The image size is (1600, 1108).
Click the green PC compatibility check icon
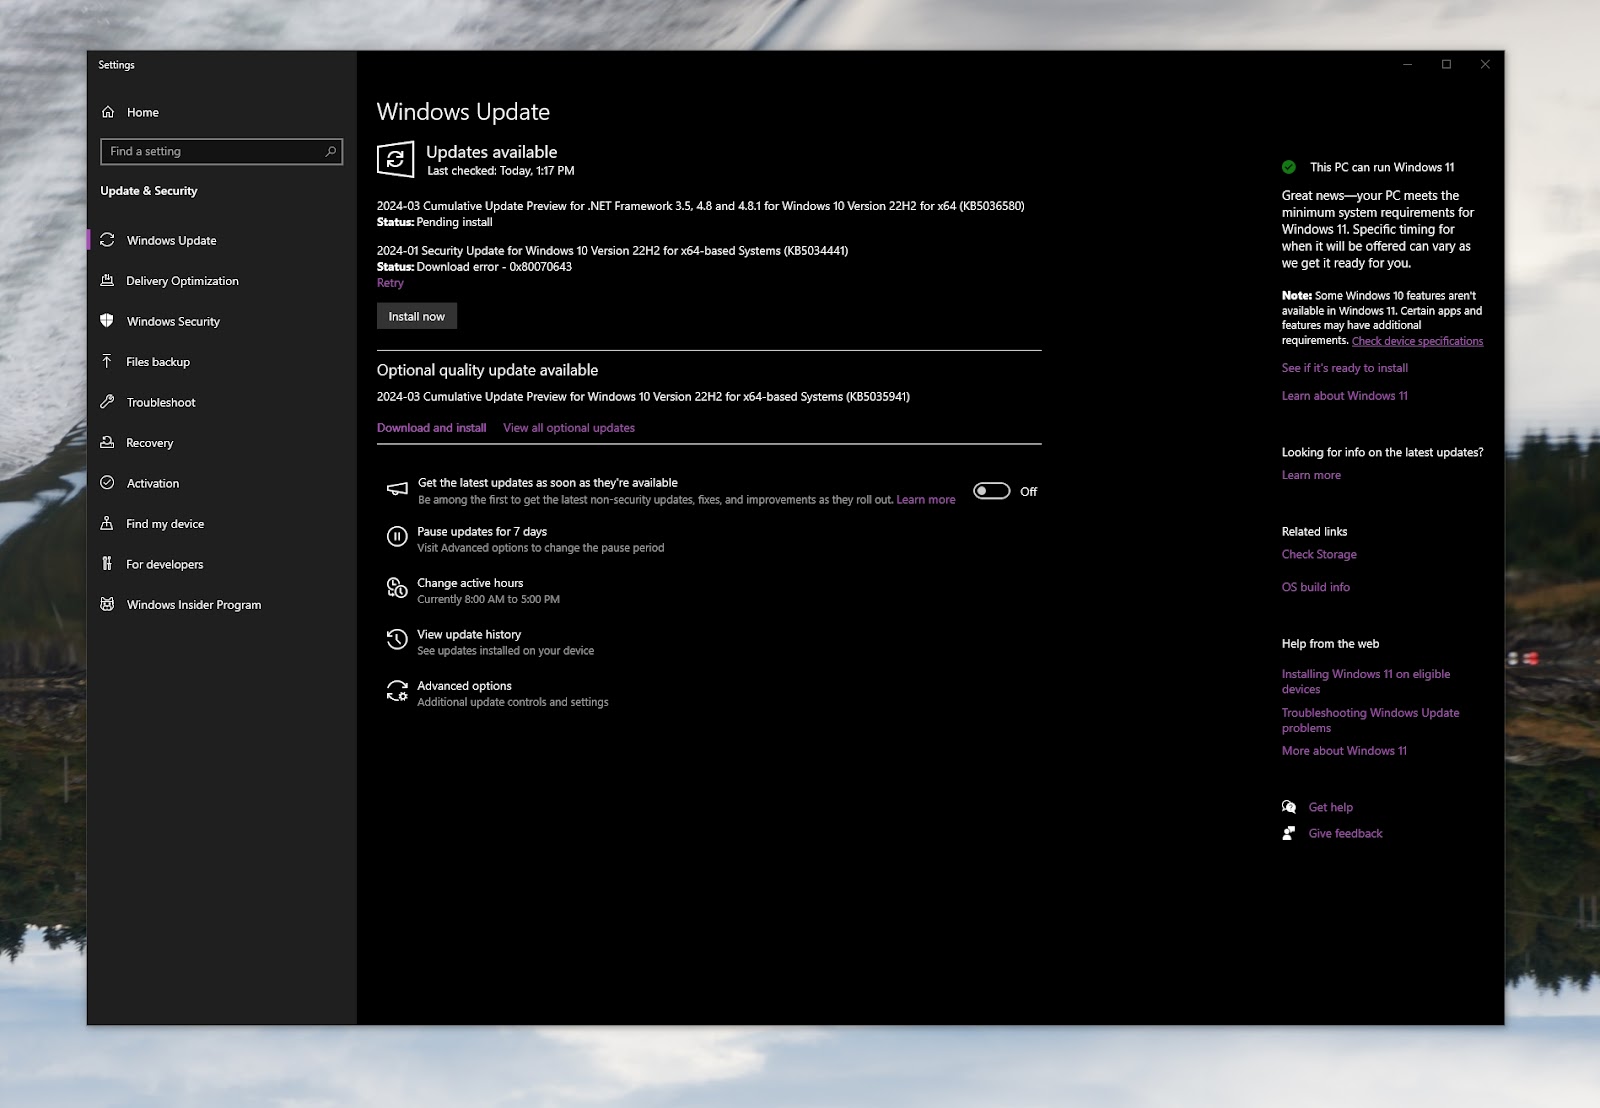(x=1289, y=167)
